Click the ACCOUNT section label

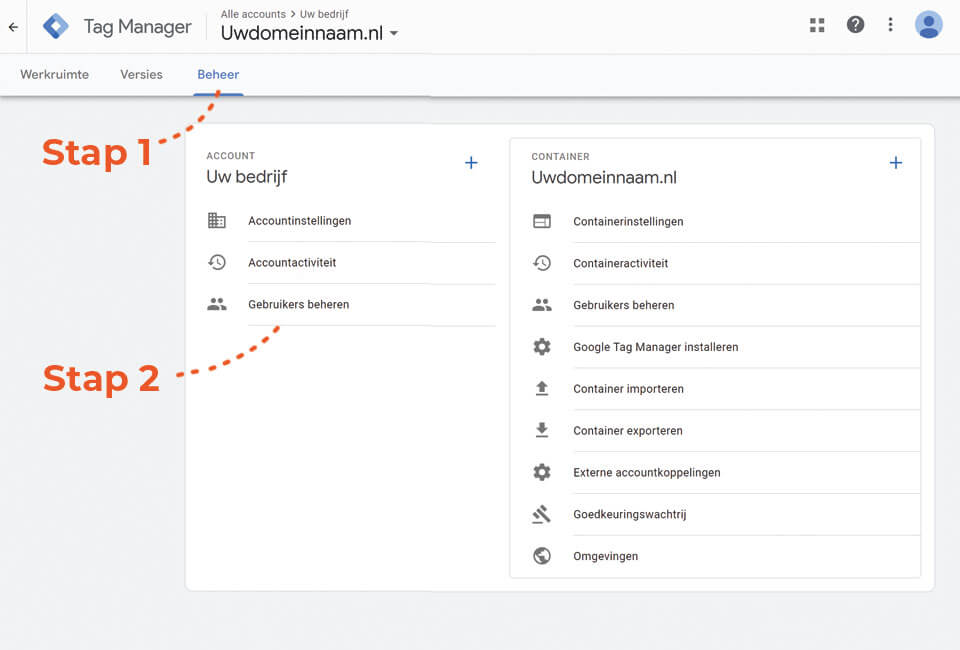tap(231, 156)
